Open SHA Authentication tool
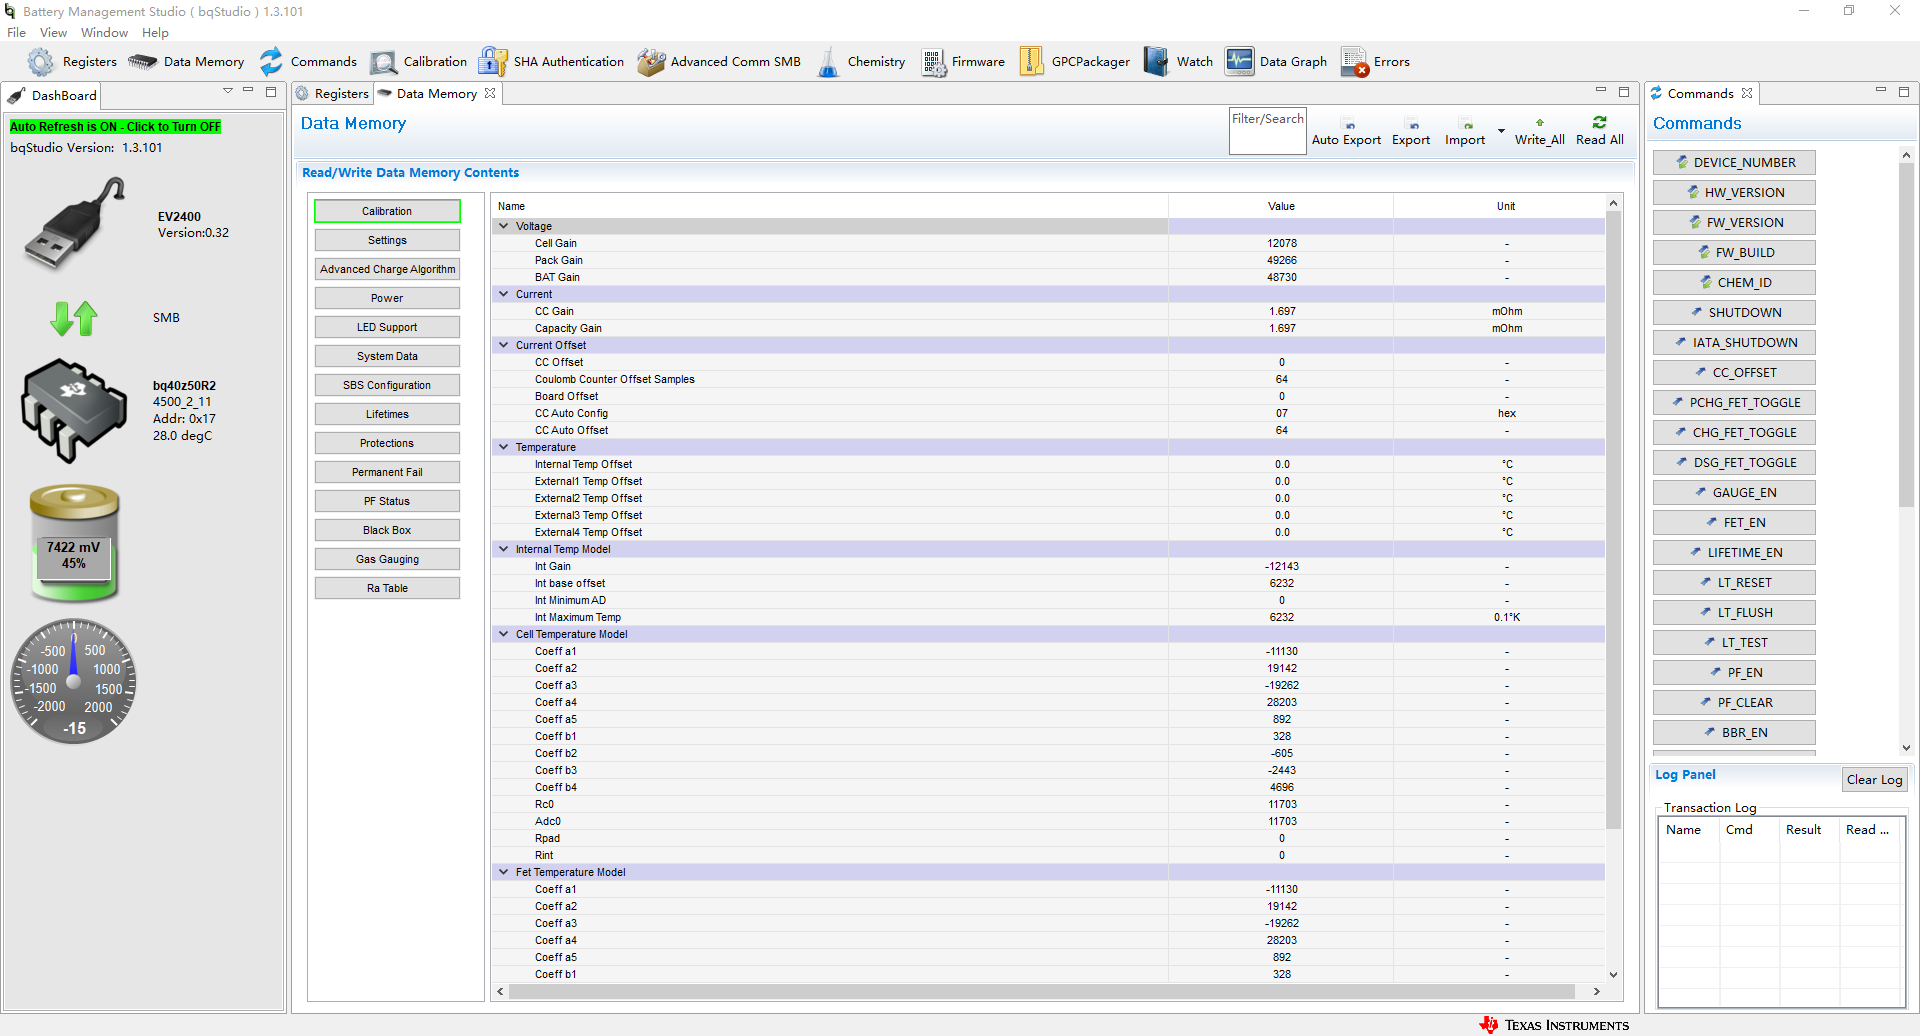The width and height of the screenshot is (1920, 1036). click(551, 62)
